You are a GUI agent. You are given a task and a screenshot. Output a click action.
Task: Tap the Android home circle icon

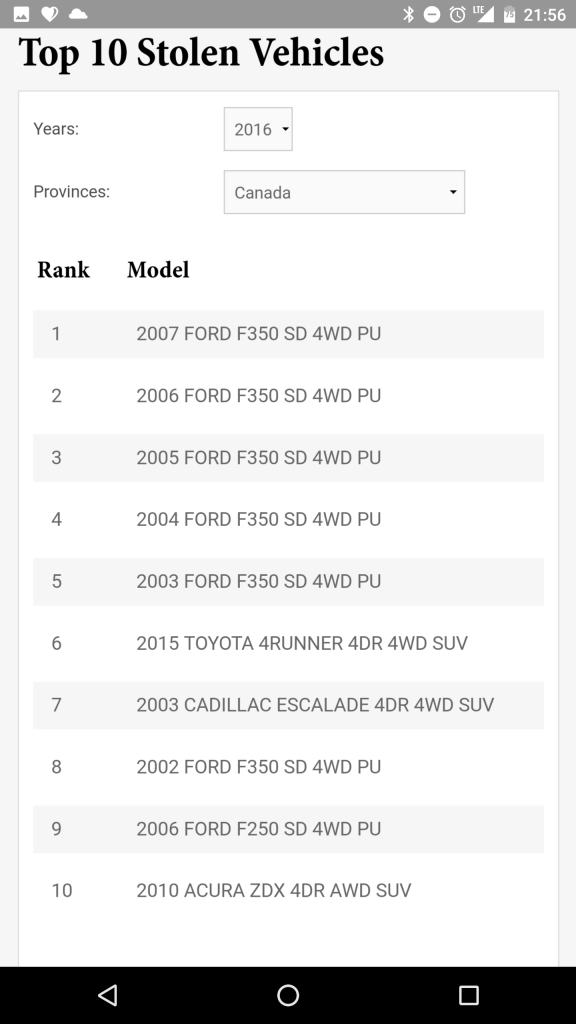click(288, 995)
